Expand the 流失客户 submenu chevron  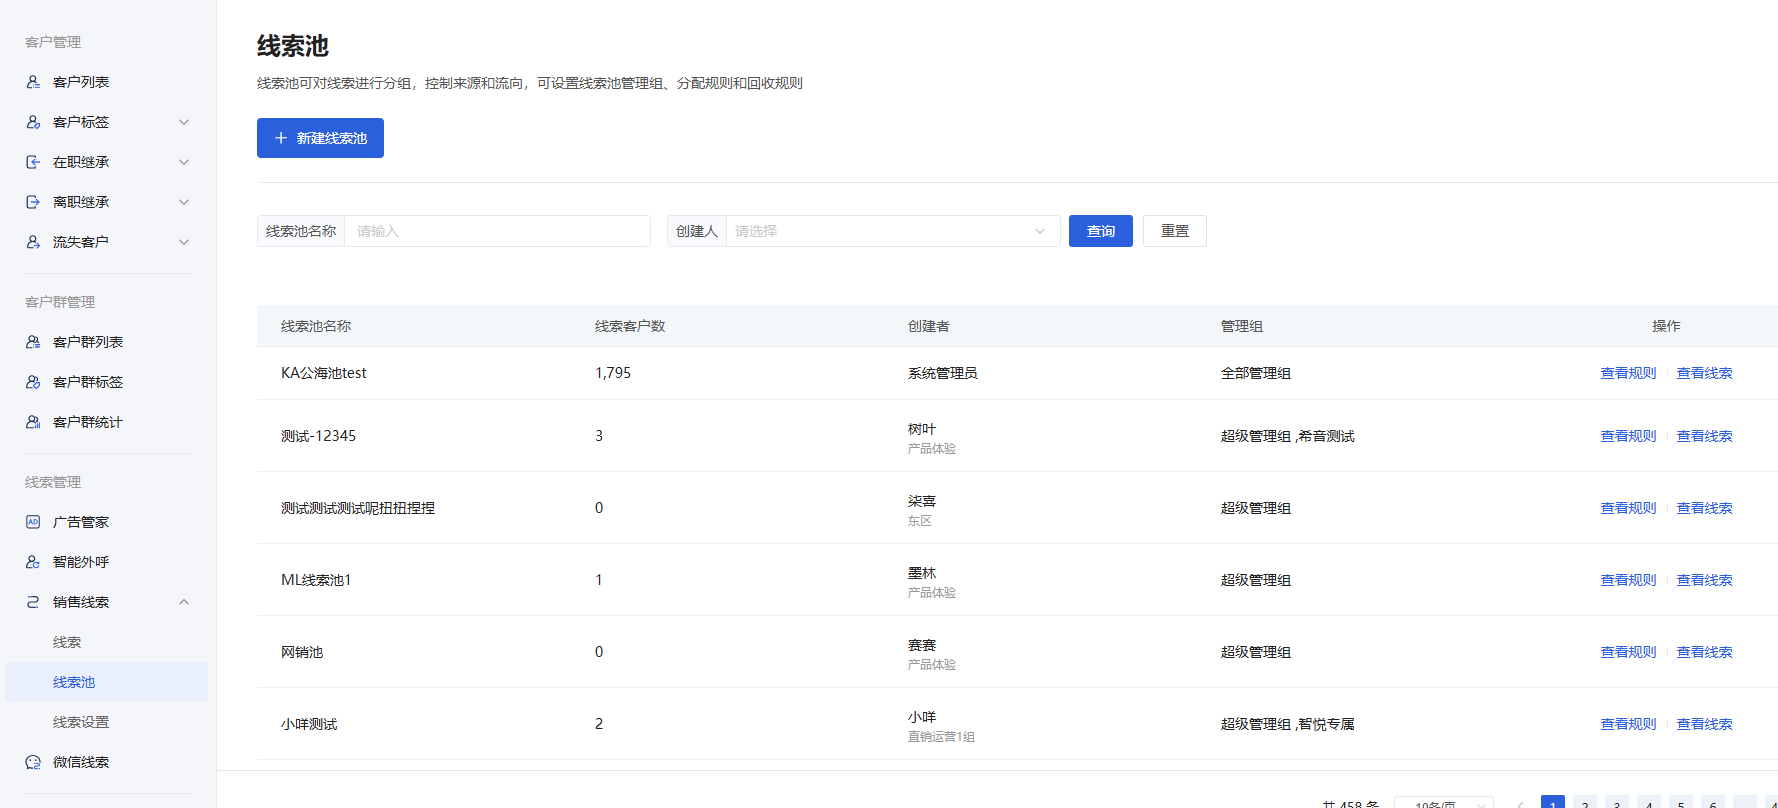[x=184, y=242]
